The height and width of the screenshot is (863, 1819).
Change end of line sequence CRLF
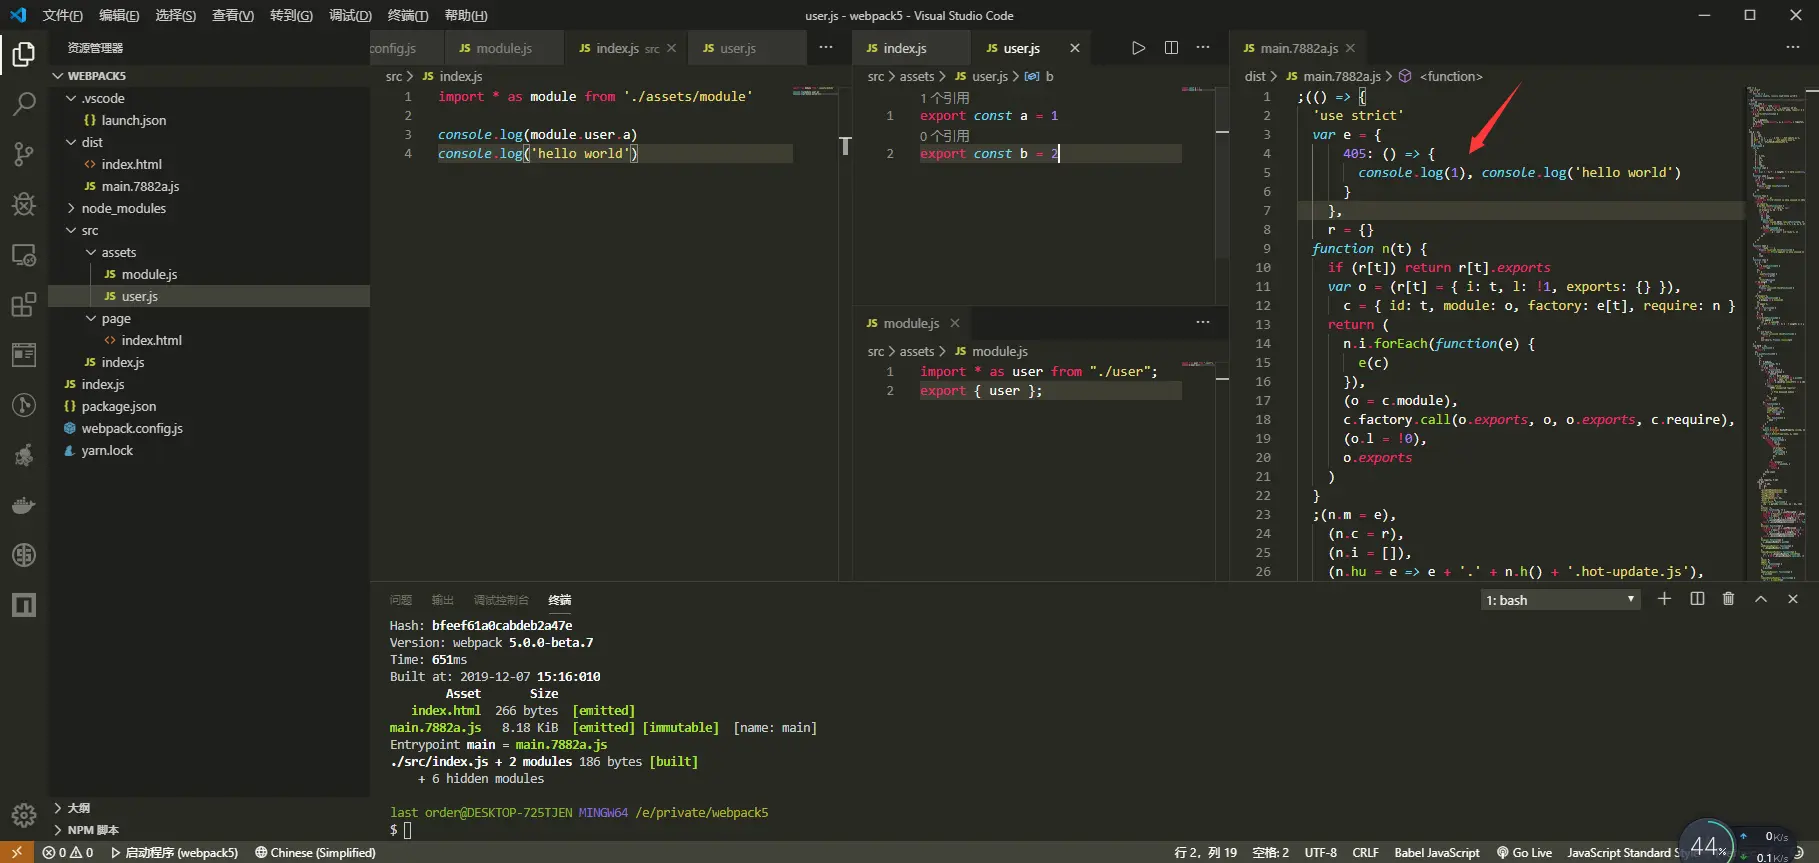(1365, 853)
